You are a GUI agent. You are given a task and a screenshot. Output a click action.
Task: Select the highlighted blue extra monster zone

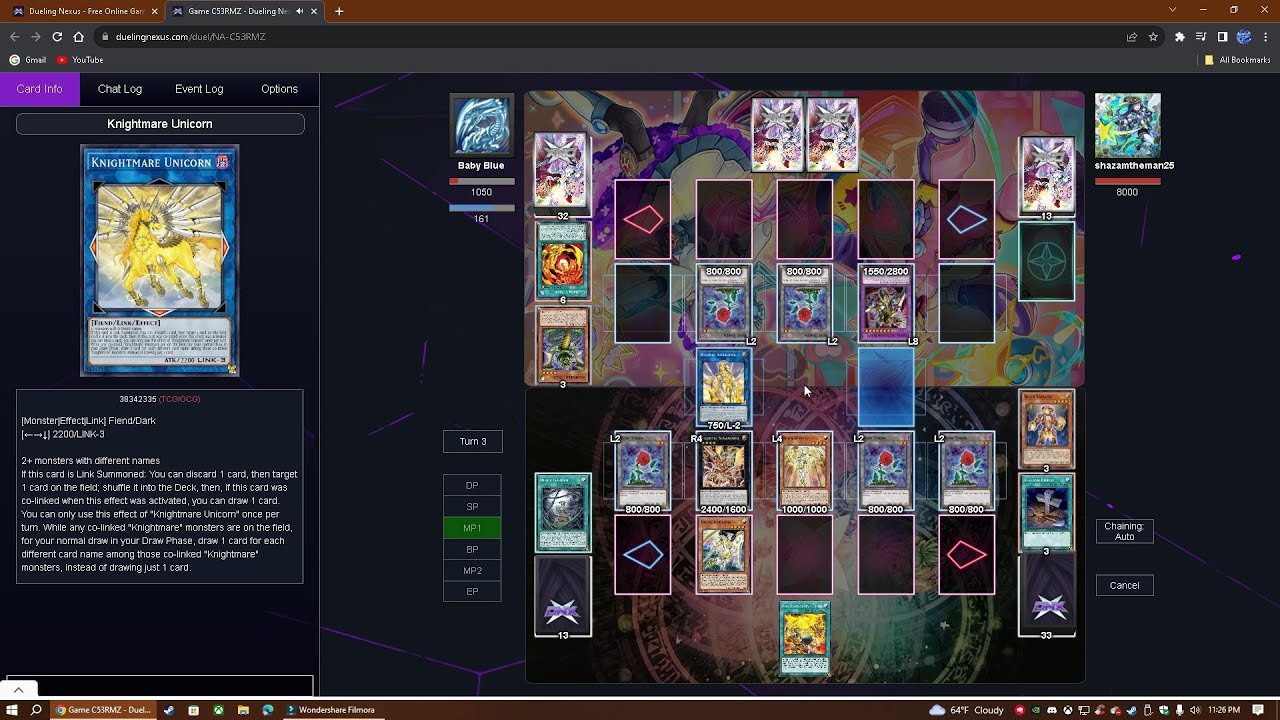(x=886, y=388)
